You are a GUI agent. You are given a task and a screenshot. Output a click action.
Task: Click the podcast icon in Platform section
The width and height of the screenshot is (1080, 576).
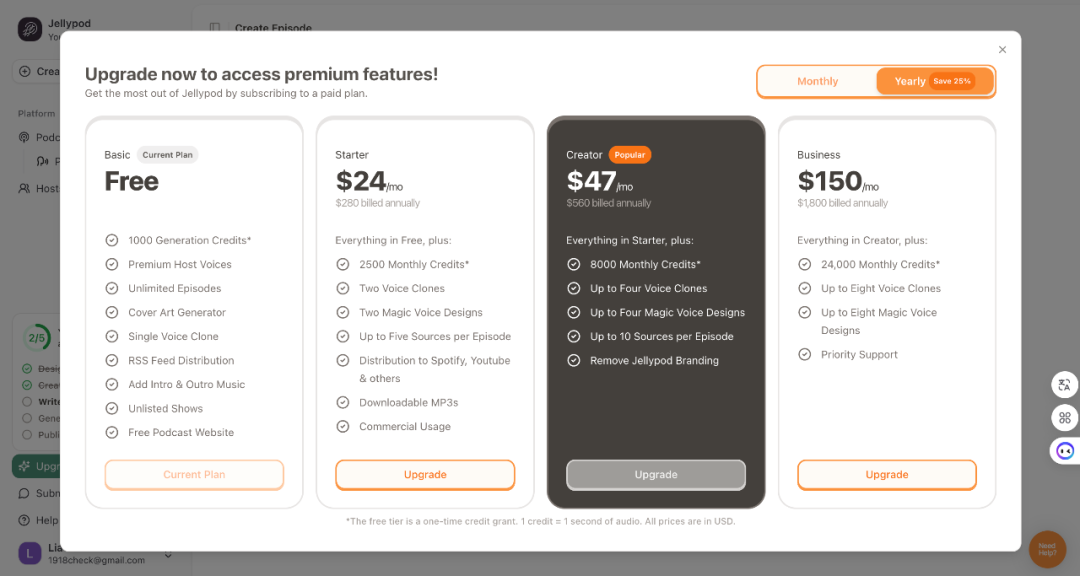(x=24, y=137)
